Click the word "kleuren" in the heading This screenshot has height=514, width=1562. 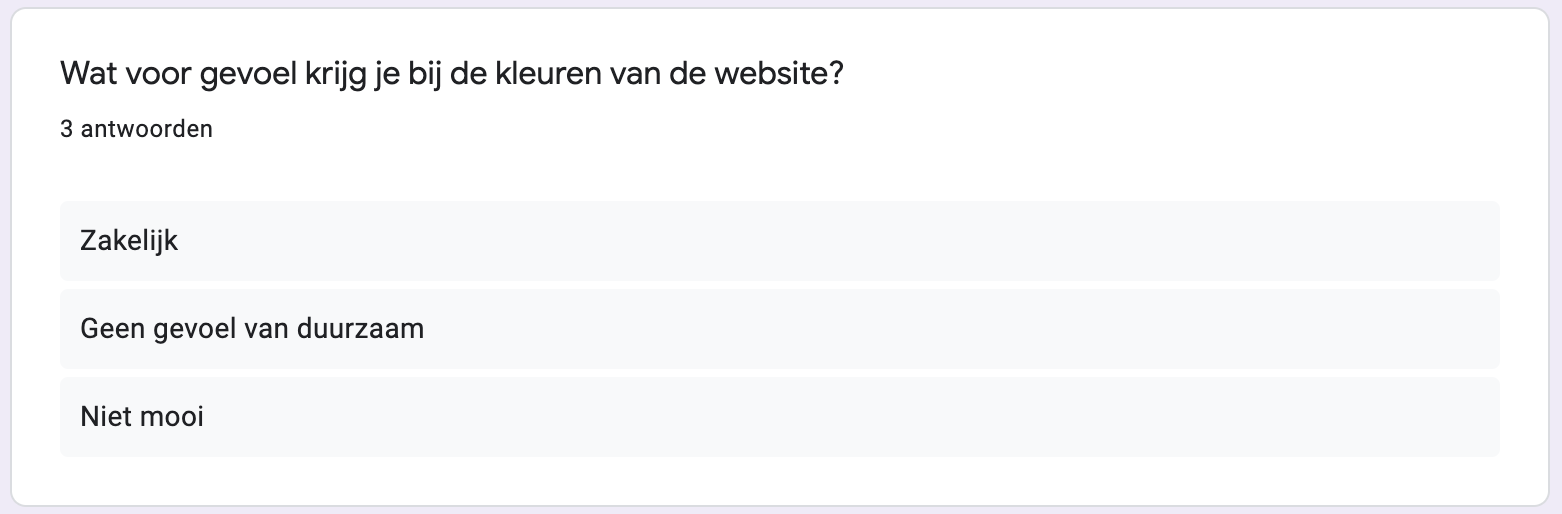[548, 73]
